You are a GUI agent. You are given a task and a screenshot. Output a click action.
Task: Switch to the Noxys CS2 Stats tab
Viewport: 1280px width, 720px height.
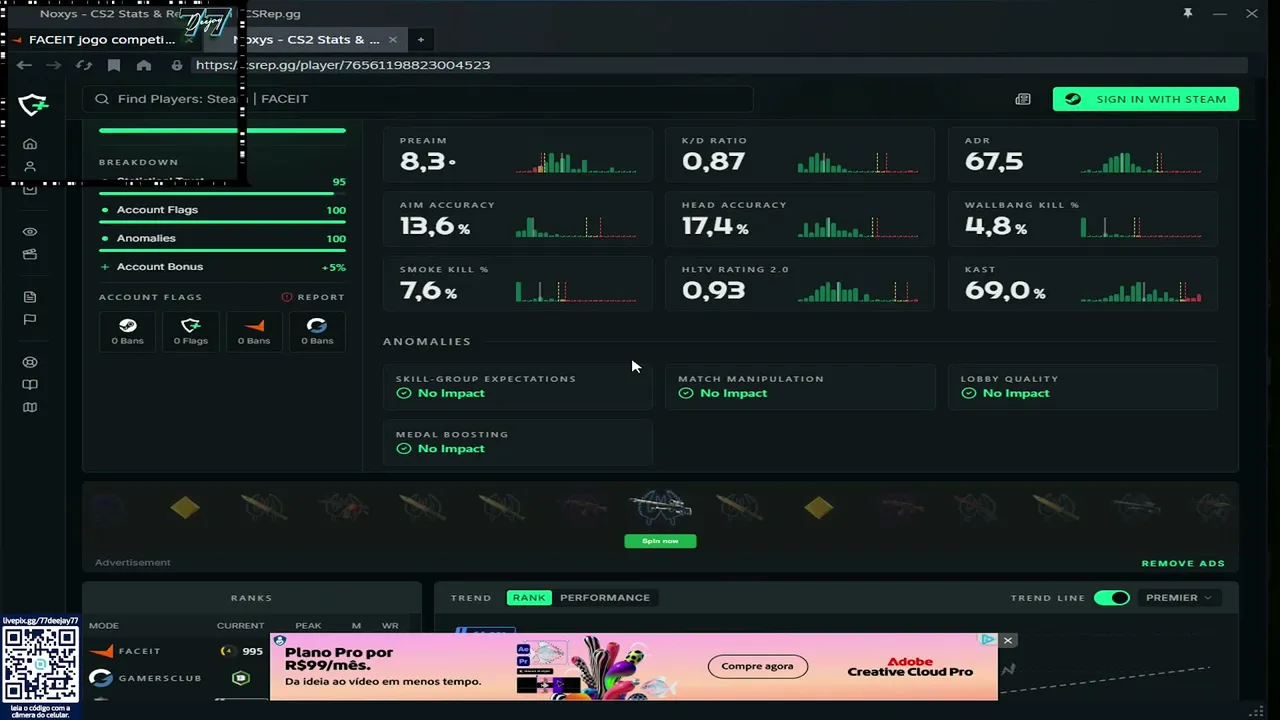[x=306, y=40]
